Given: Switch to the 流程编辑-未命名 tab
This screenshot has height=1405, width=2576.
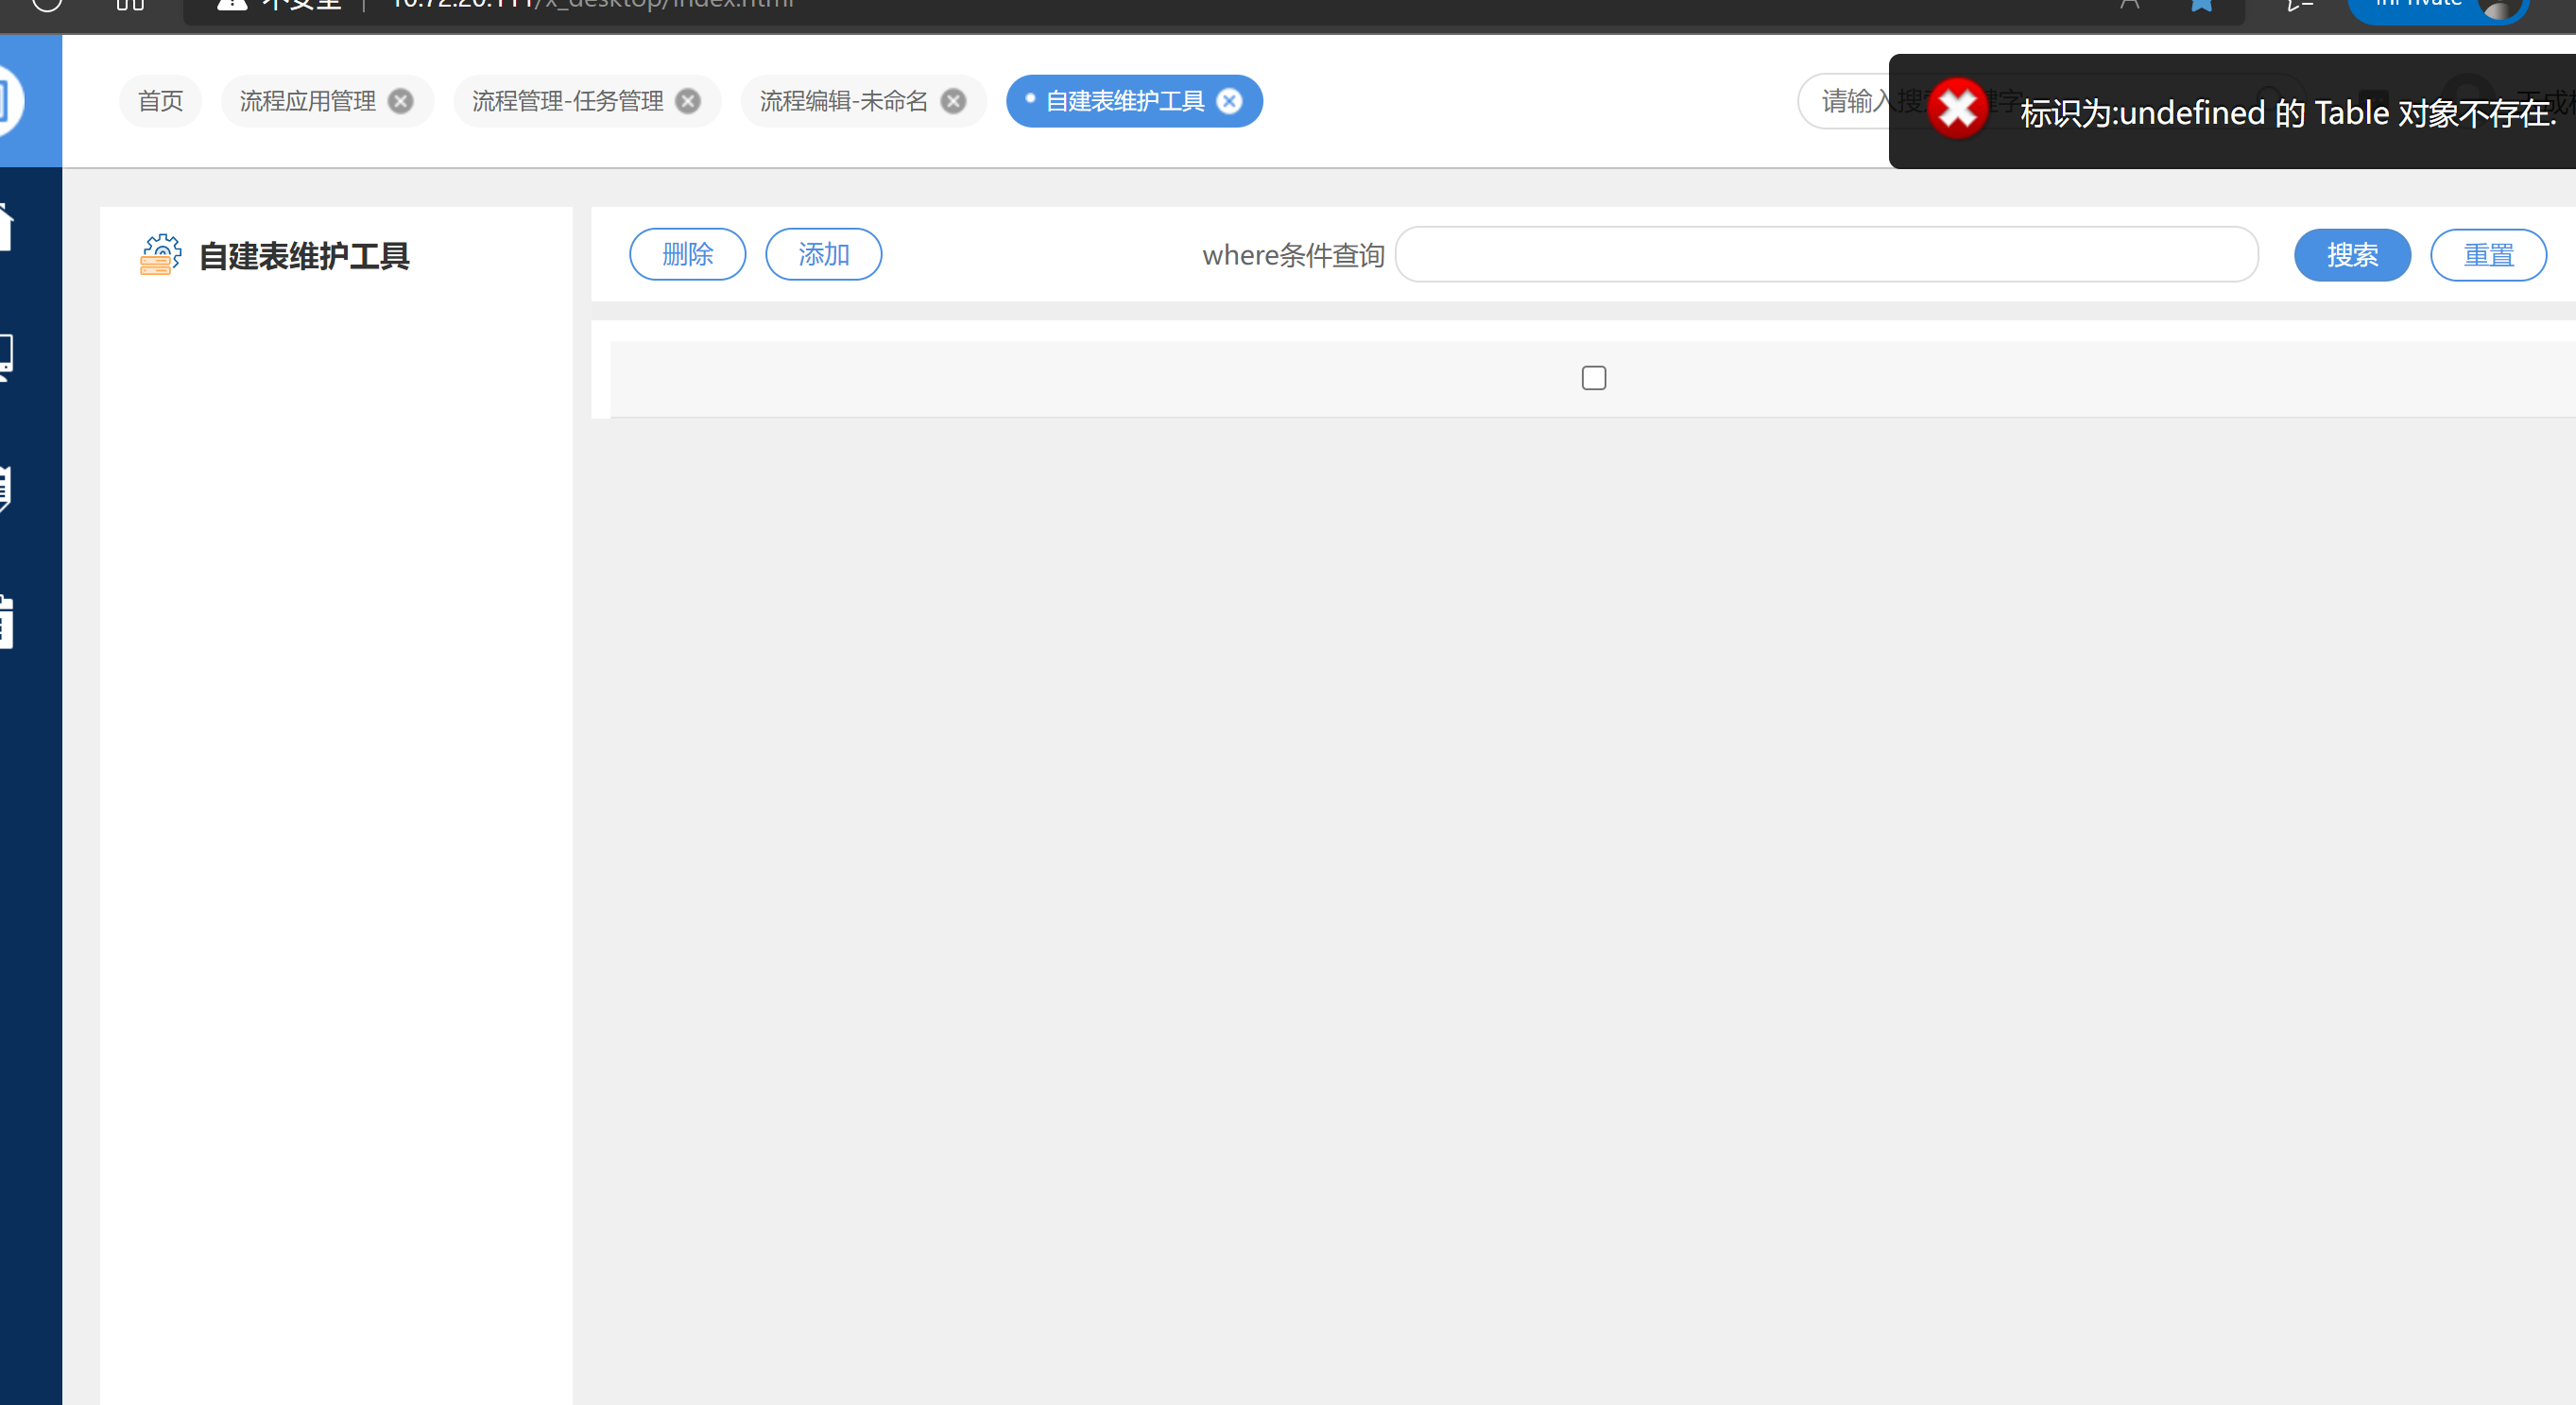Looking at the screenshot, I should (x=843, y=101).
